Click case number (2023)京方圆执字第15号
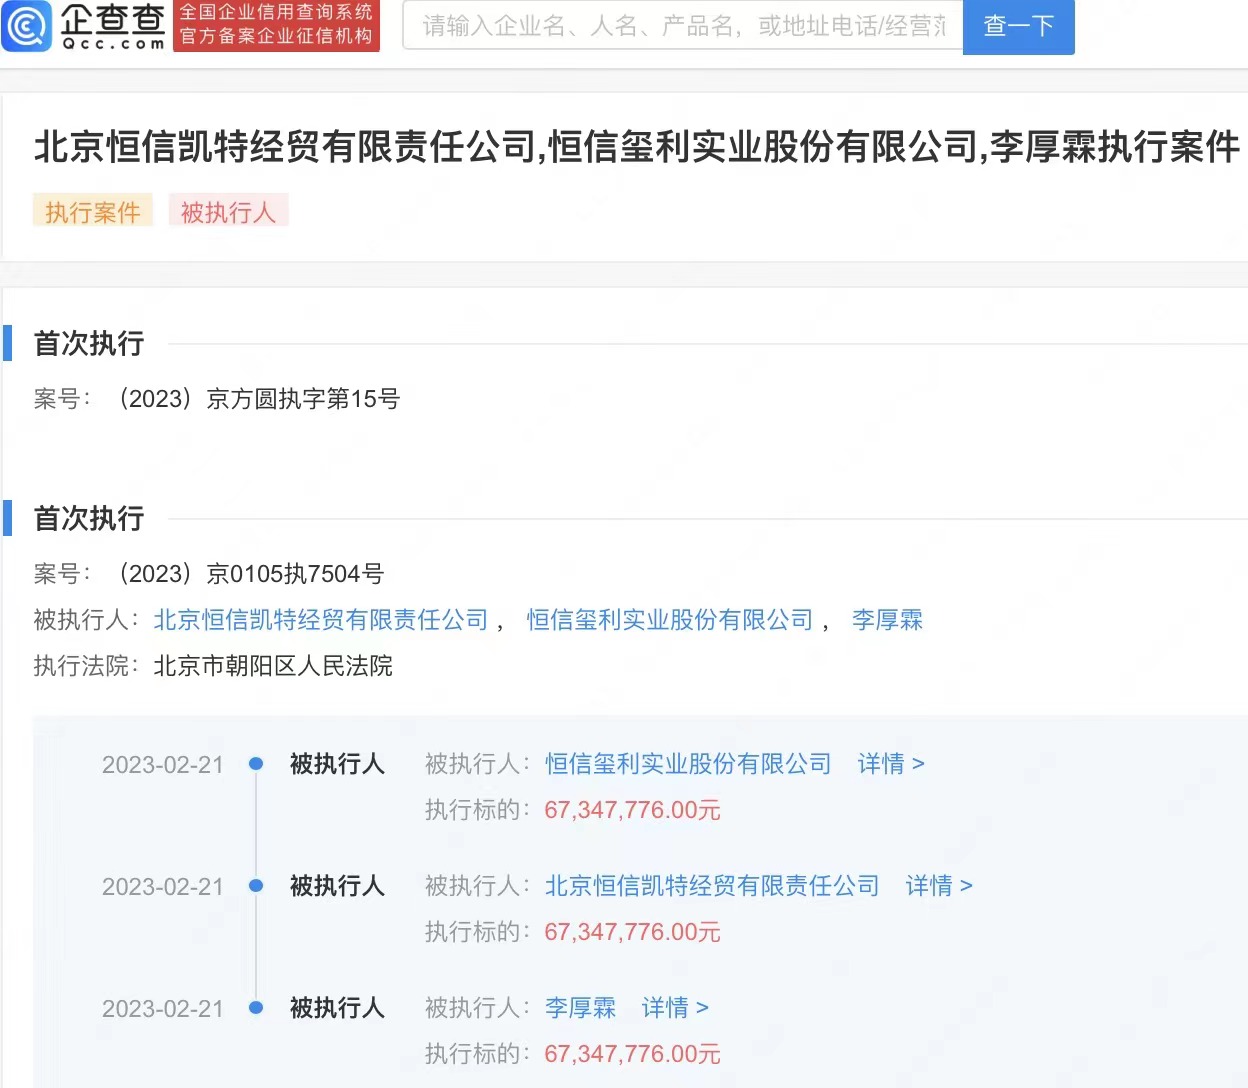Viewport: 1248px width, 1088px height. tap(259, 399)
